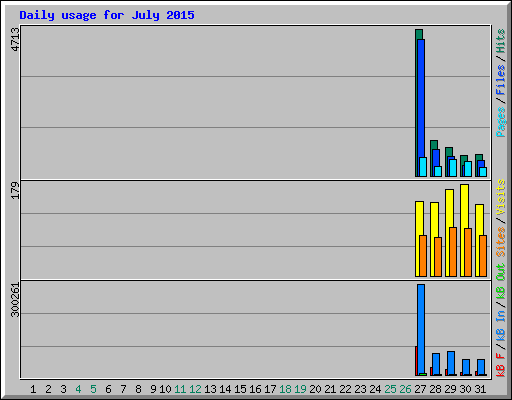Click day 19 weekend label
This screenshot has height=400, width=512.
(x=300, y=389)
